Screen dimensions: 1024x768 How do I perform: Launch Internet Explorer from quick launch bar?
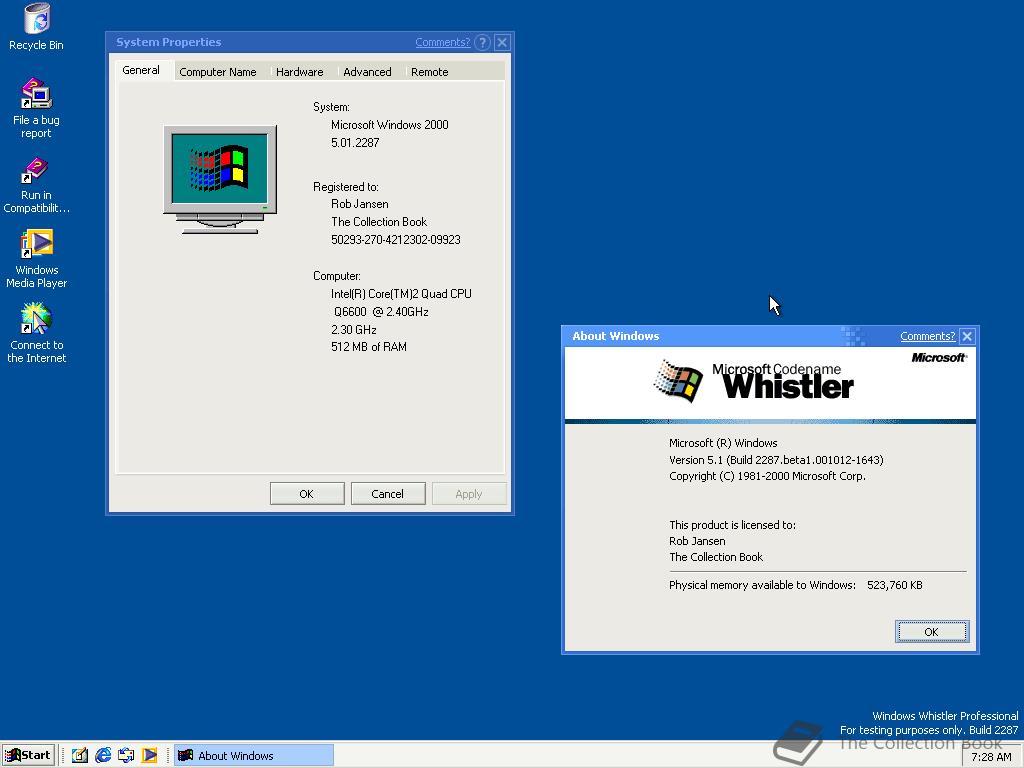pyautogui.click(x=103, y=755)
